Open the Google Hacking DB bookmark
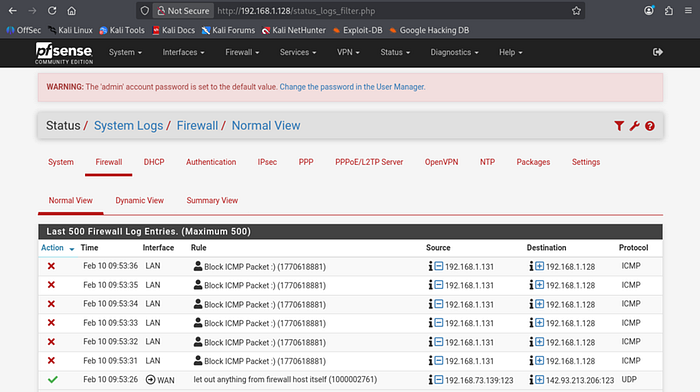Image resolution: width=700 pixels, height=392 pixels. click(429, 30)
